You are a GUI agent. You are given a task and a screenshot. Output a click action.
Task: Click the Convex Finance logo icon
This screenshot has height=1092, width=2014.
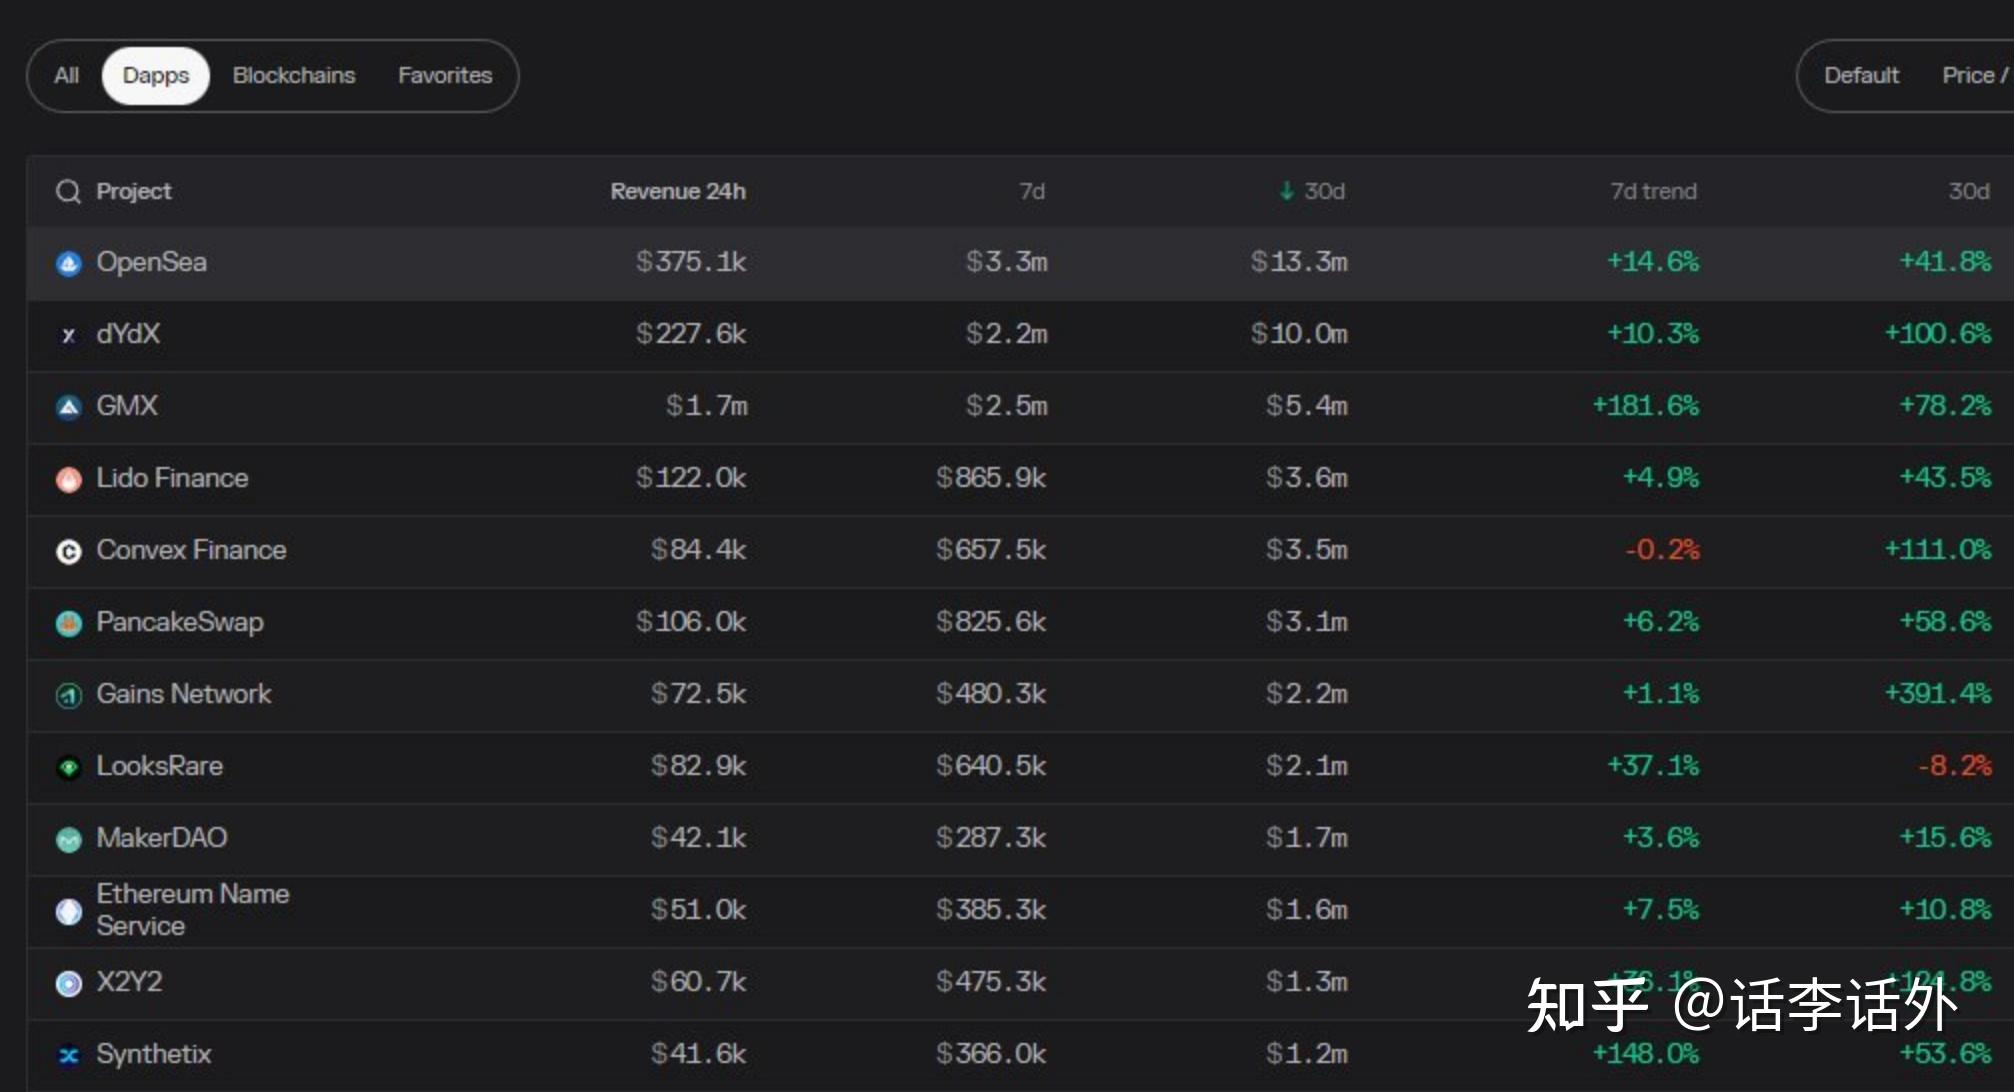pyautogui.click(x=68, y=551)
